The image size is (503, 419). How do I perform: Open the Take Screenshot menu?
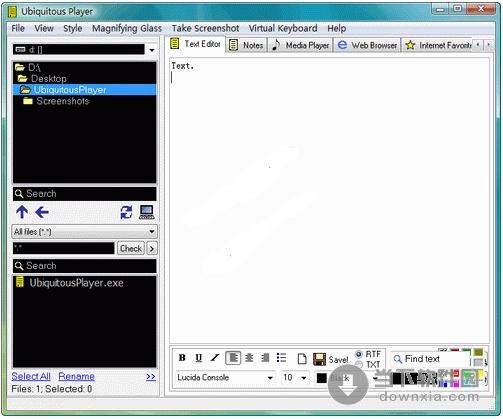pos(206,28)
